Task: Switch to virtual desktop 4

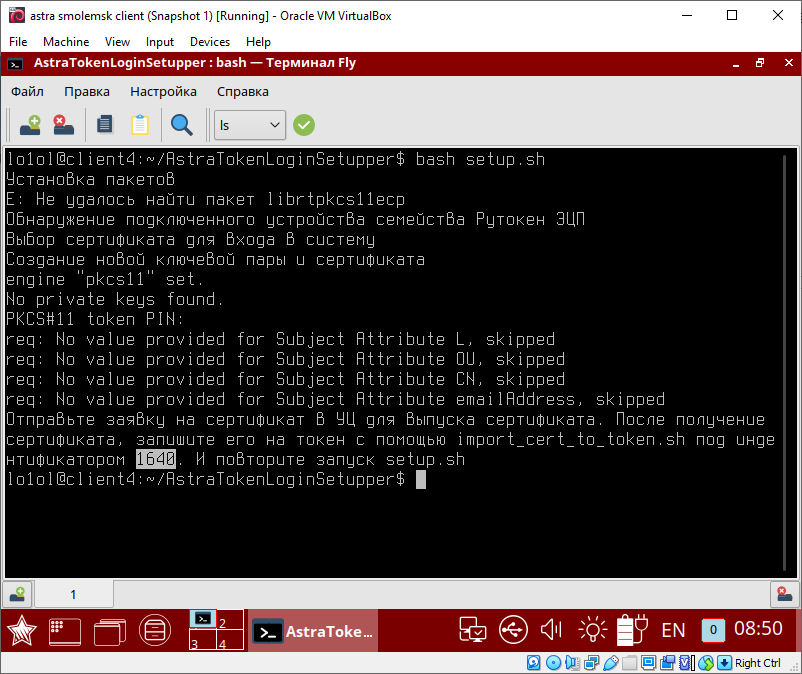Action: tap(230, 640)
